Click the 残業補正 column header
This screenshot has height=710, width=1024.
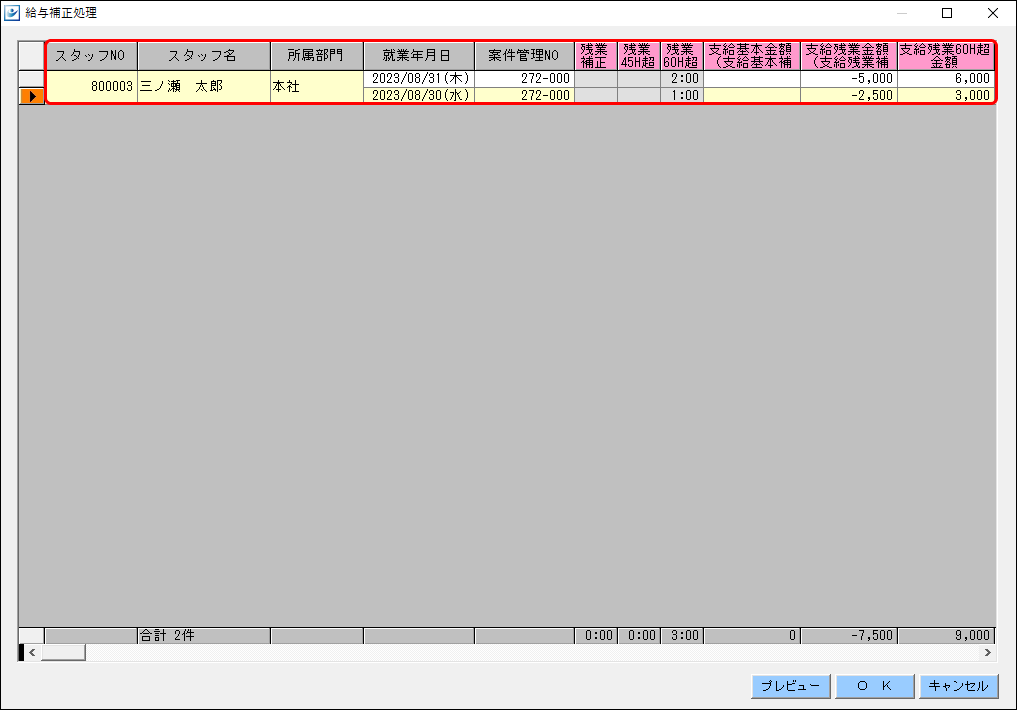point(596,56)
